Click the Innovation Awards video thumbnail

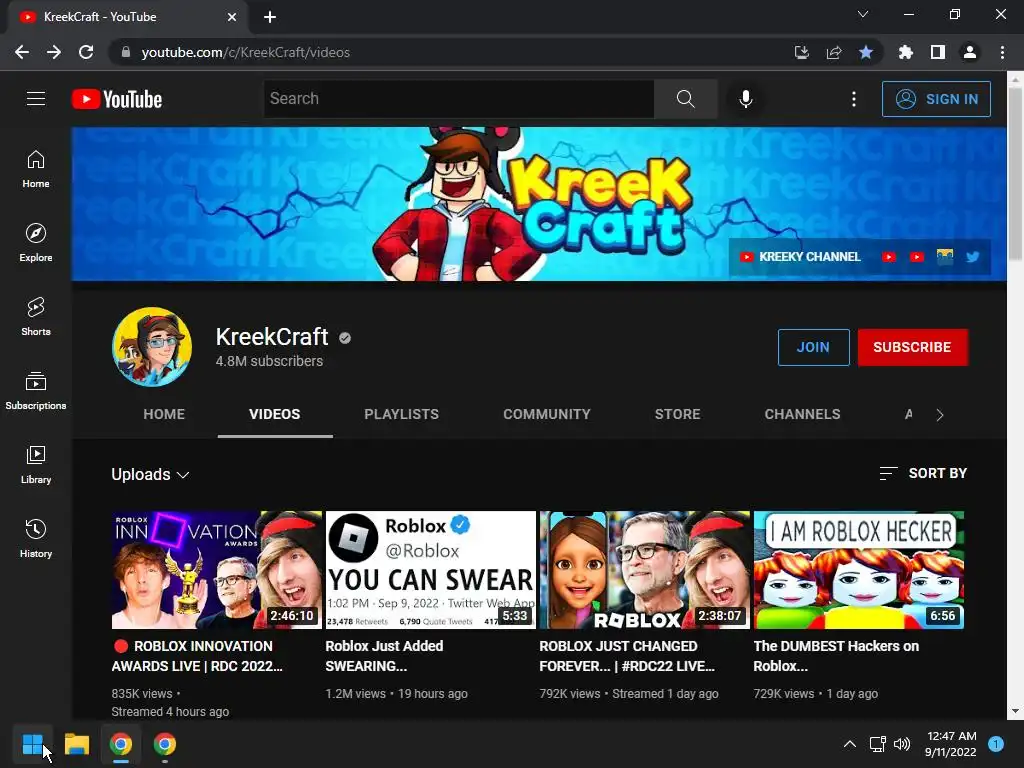pos(216,569)
